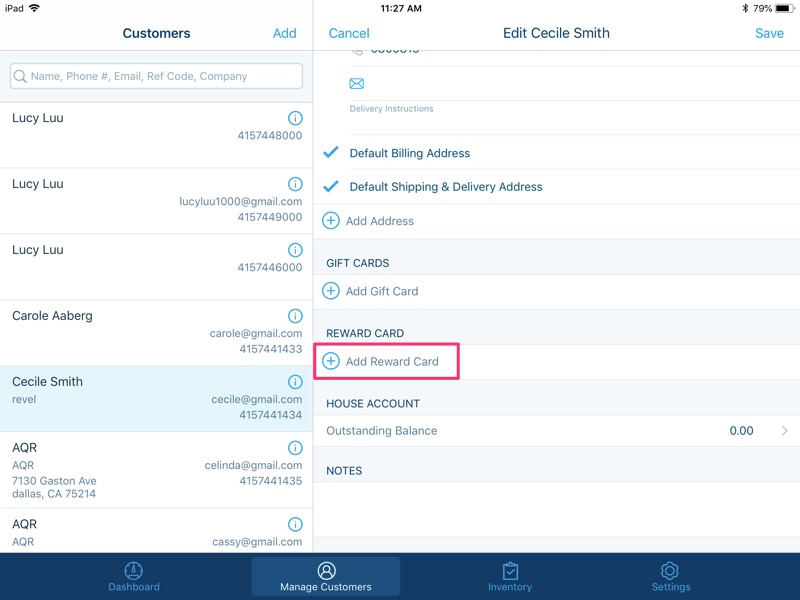
Task: Click the customer search field
Action: click(x=156, y=76)
